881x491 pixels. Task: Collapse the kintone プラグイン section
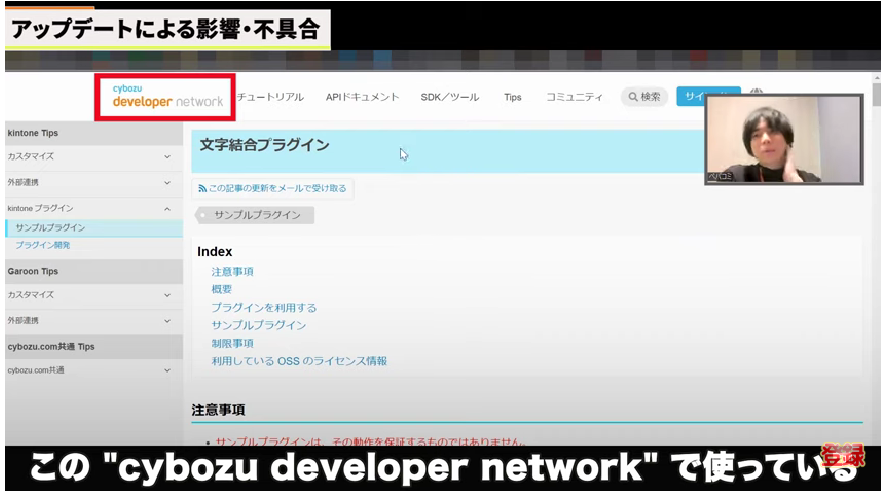point(167,209)
